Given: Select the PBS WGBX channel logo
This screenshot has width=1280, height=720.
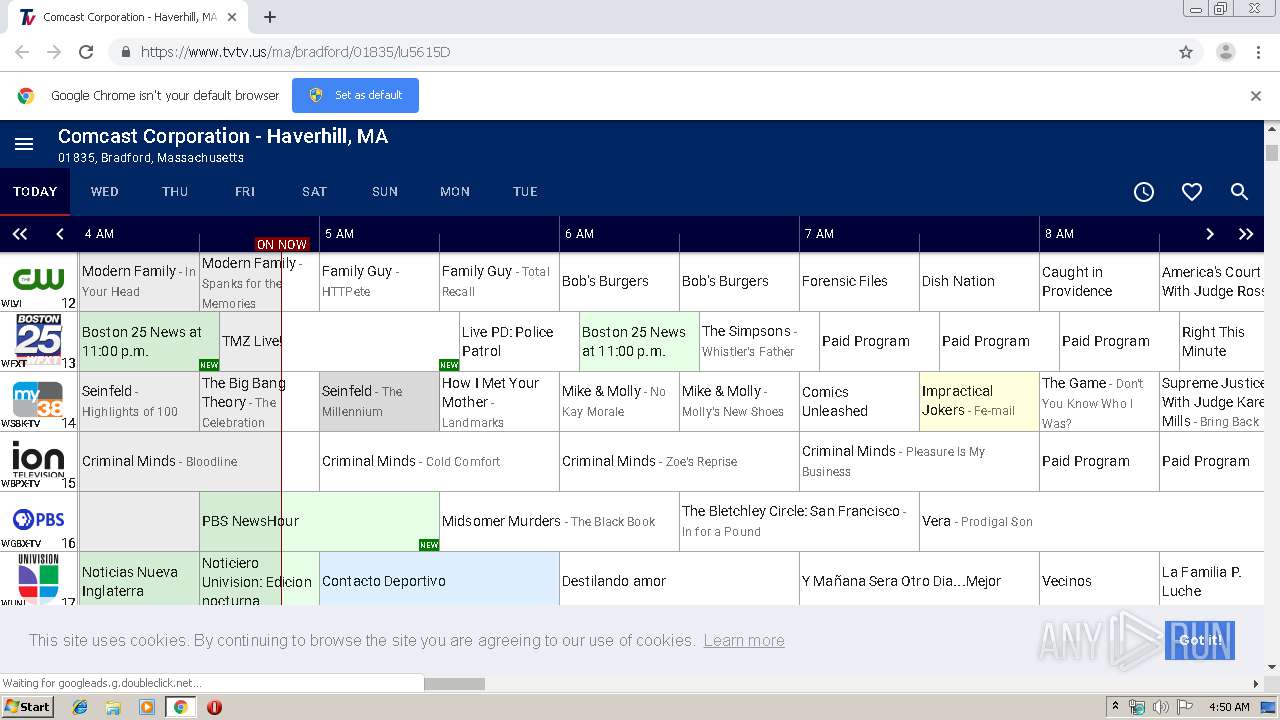Looking at the screenshot, I should pos(39,522).
